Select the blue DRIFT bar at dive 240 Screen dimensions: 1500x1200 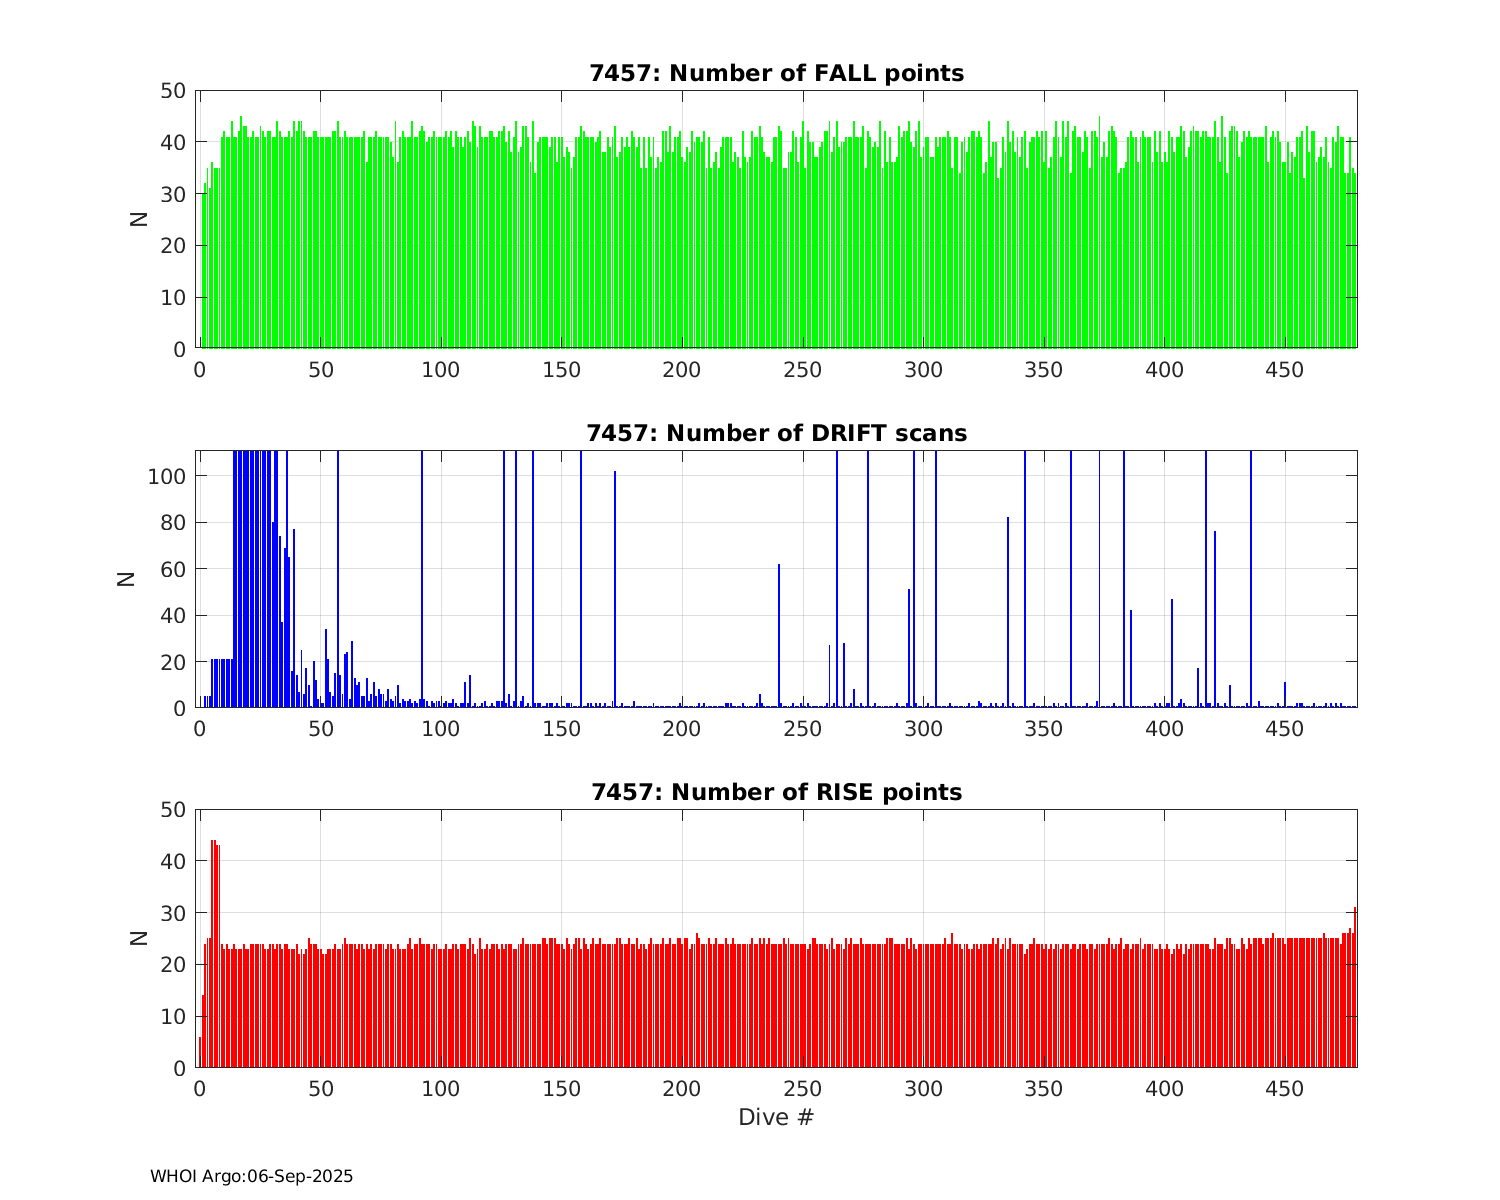[x=779, y=636]
